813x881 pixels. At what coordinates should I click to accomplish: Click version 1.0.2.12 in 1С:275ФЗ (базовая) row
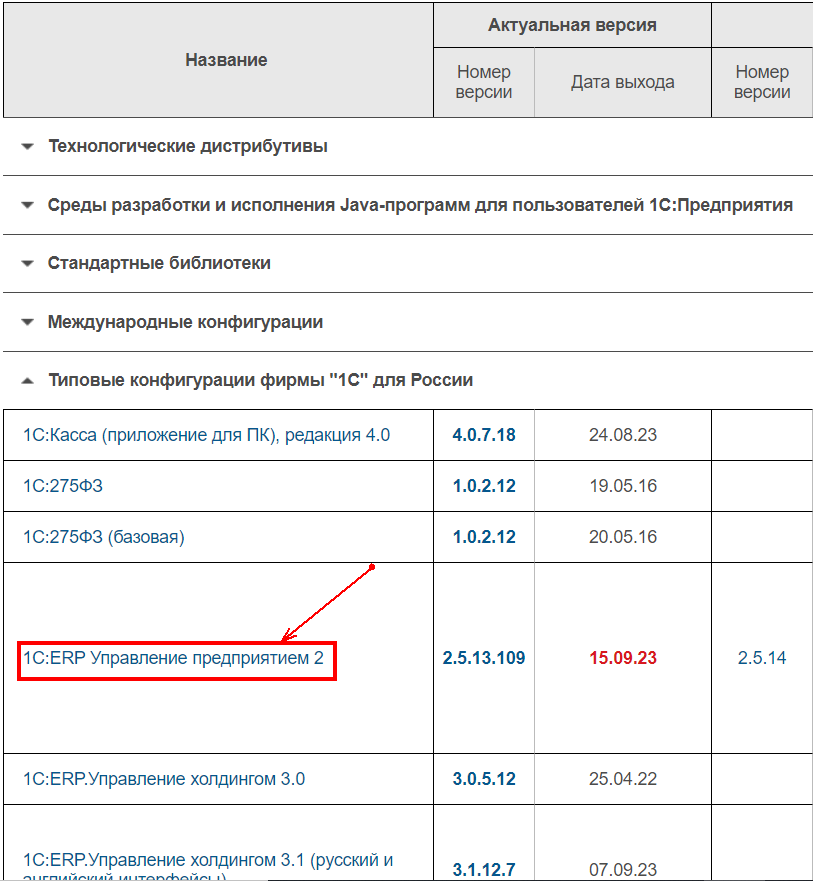point(484,537)
